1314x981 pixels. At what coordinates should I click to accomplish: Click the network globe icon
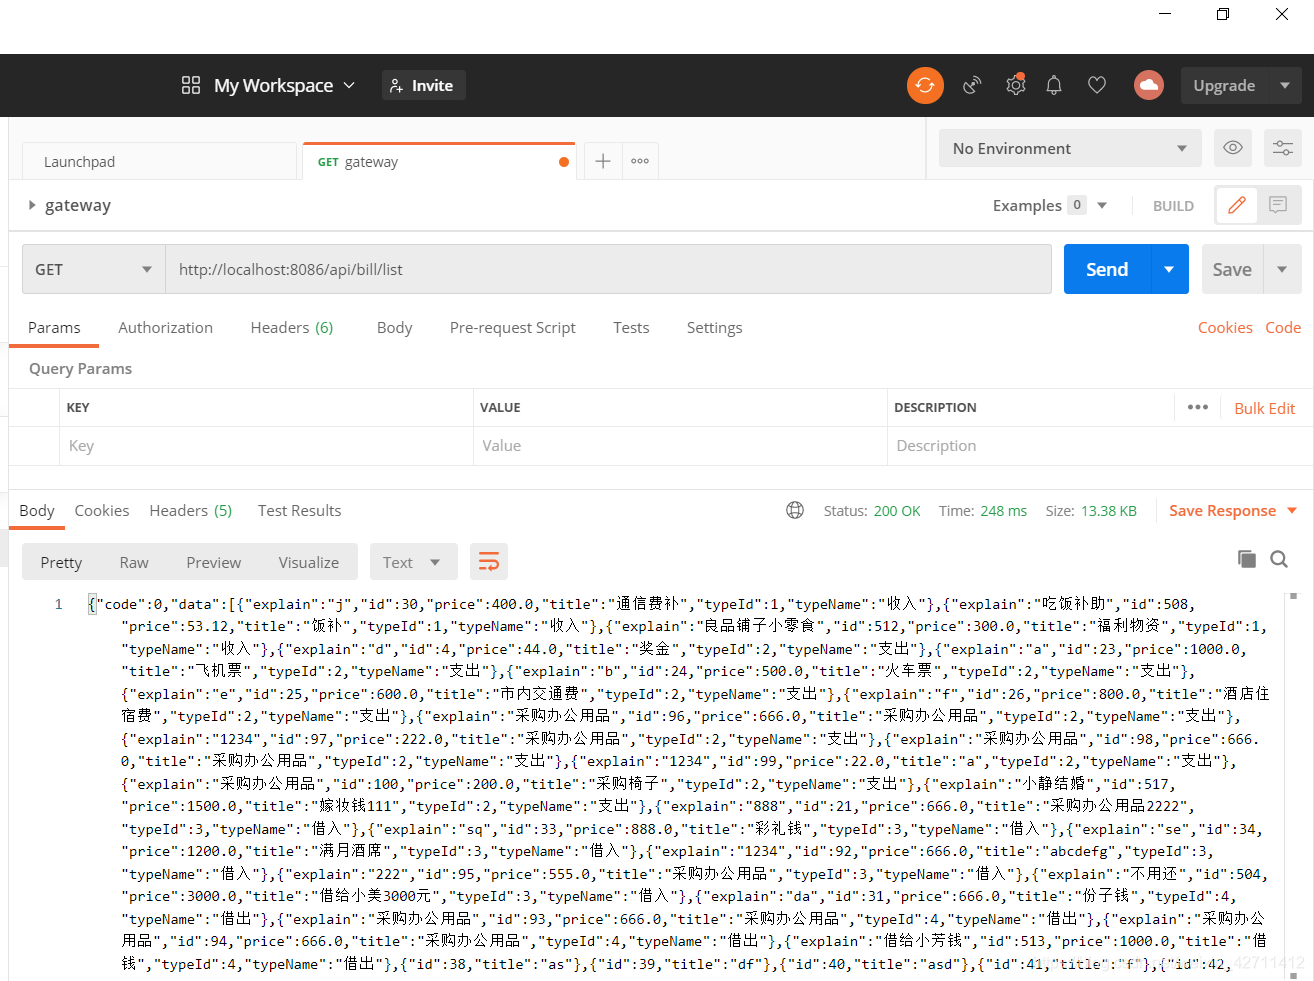[795, 510]
